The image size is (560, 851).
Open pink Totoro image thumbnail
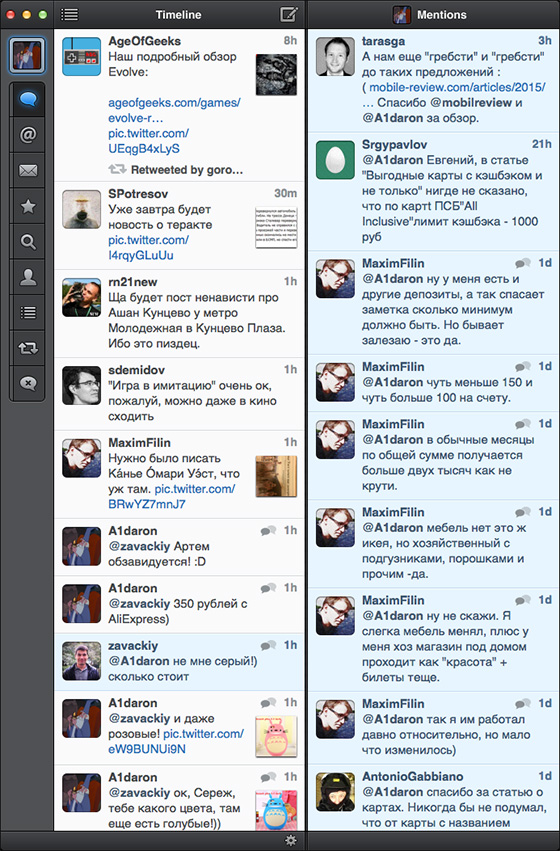coord(276,736)
